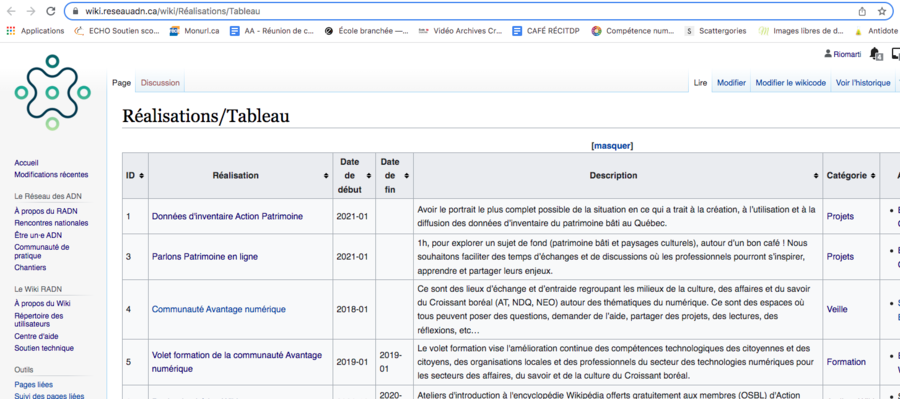Open ECHO Soutien sco... bookmark
Screen dimensions: 900x399
pyautogui.click(x=117, y=31)
